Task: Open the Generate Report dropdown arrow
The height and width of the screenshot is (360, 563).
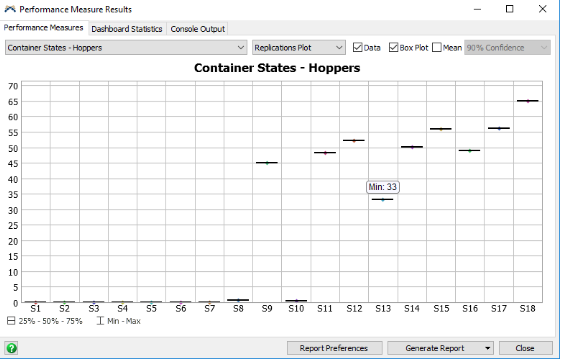Action: 487,348
